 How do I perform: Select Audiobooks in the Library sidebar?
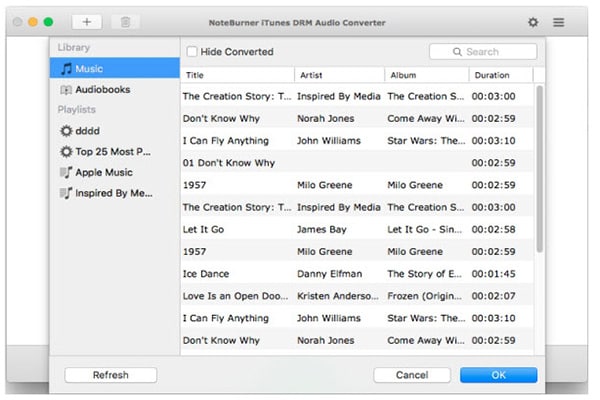tap(115, 90)
